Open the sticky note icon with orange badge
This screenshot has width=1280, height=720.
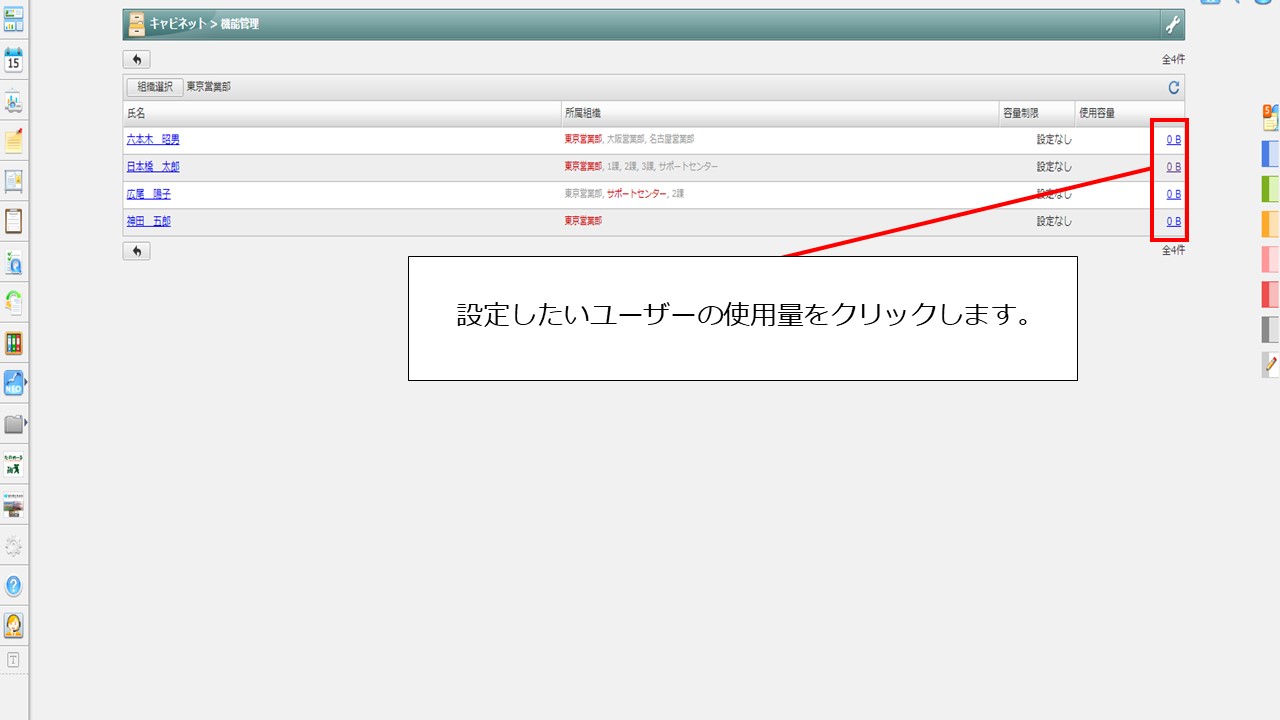pyautogui.click(x=1270, y=118)
